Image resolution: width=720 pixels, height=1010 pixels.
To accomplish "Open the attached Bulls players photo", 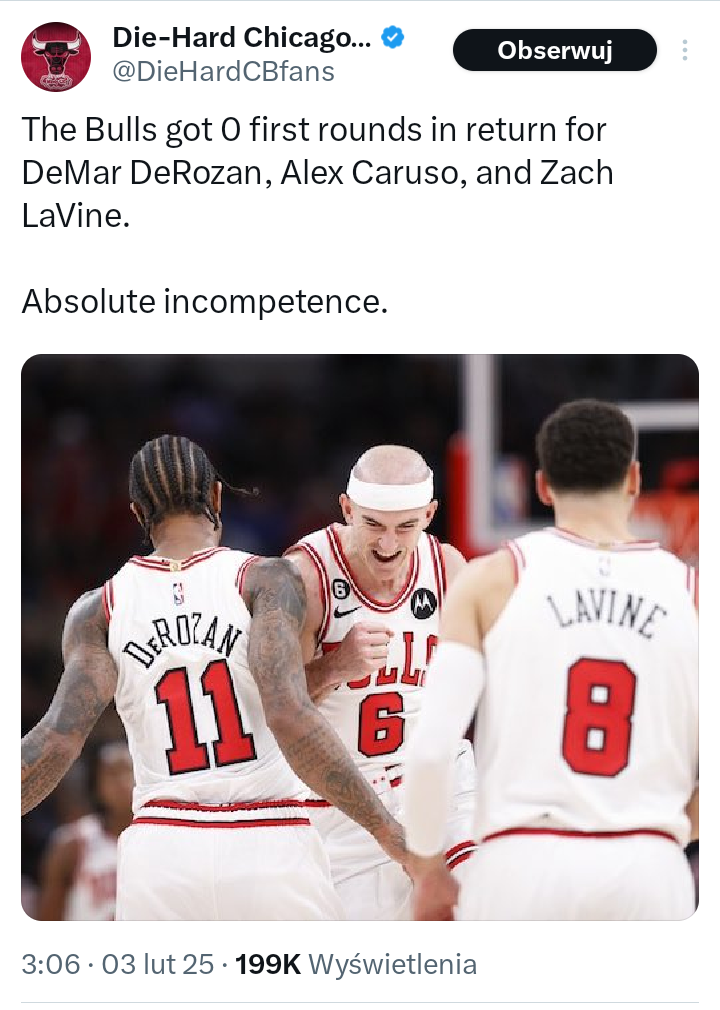I will [360, 637].
